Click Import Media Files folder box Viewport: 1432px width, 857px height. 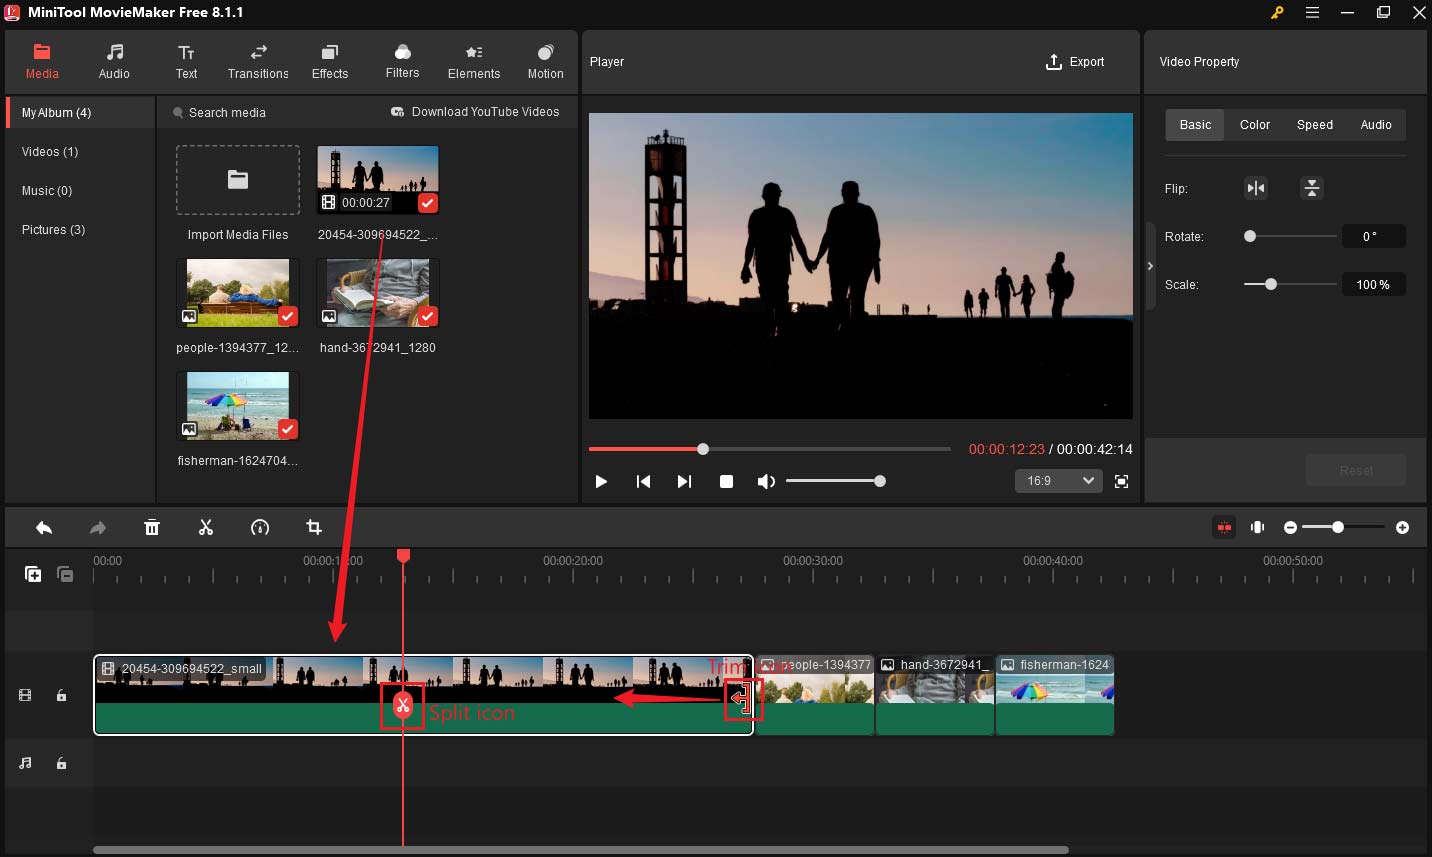point(238,180)
